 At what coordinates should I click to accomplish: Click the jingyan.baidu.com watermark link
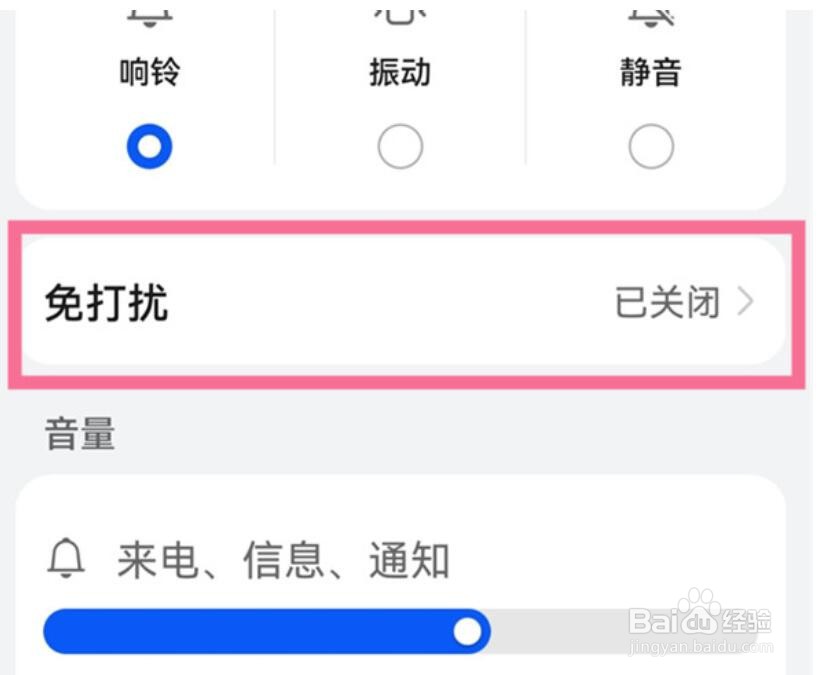[701, 647]
